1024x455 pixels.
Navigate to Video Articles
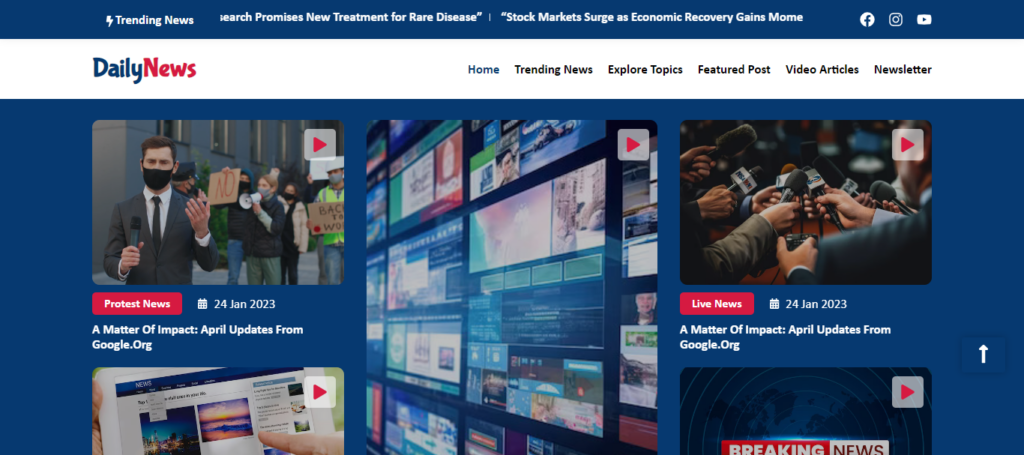tap(822, 70)
